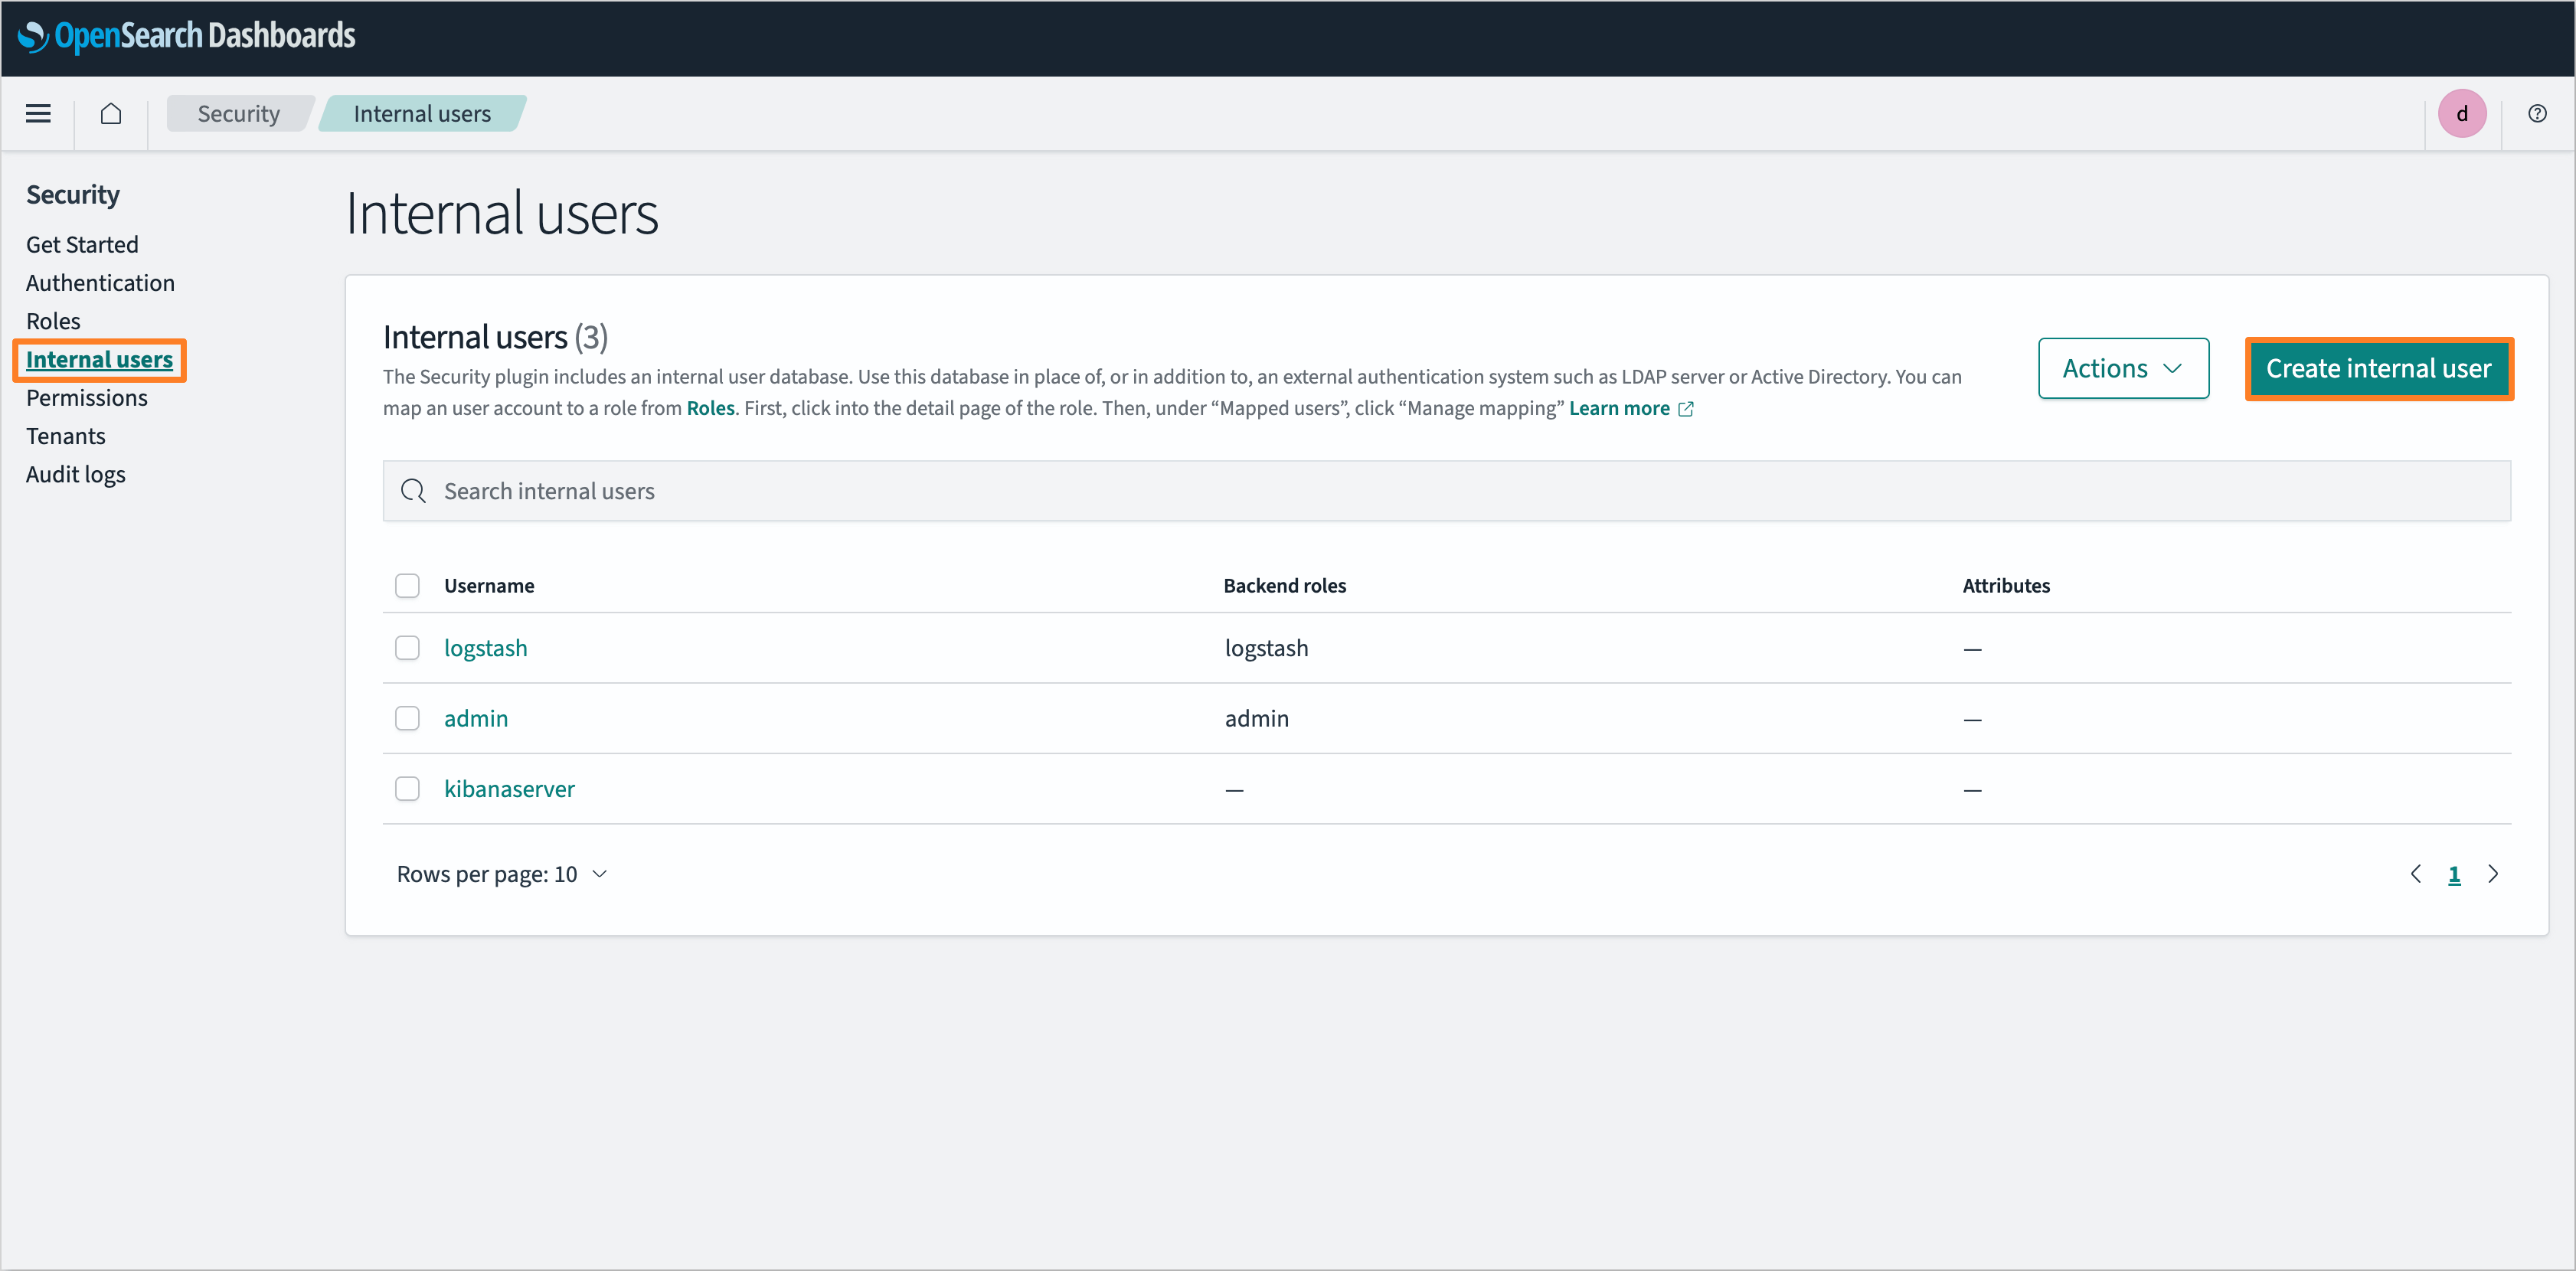This screenshot has width=2576, height=1271.
Task: Open the Rows per page dropdown
Action: point(503,873)
